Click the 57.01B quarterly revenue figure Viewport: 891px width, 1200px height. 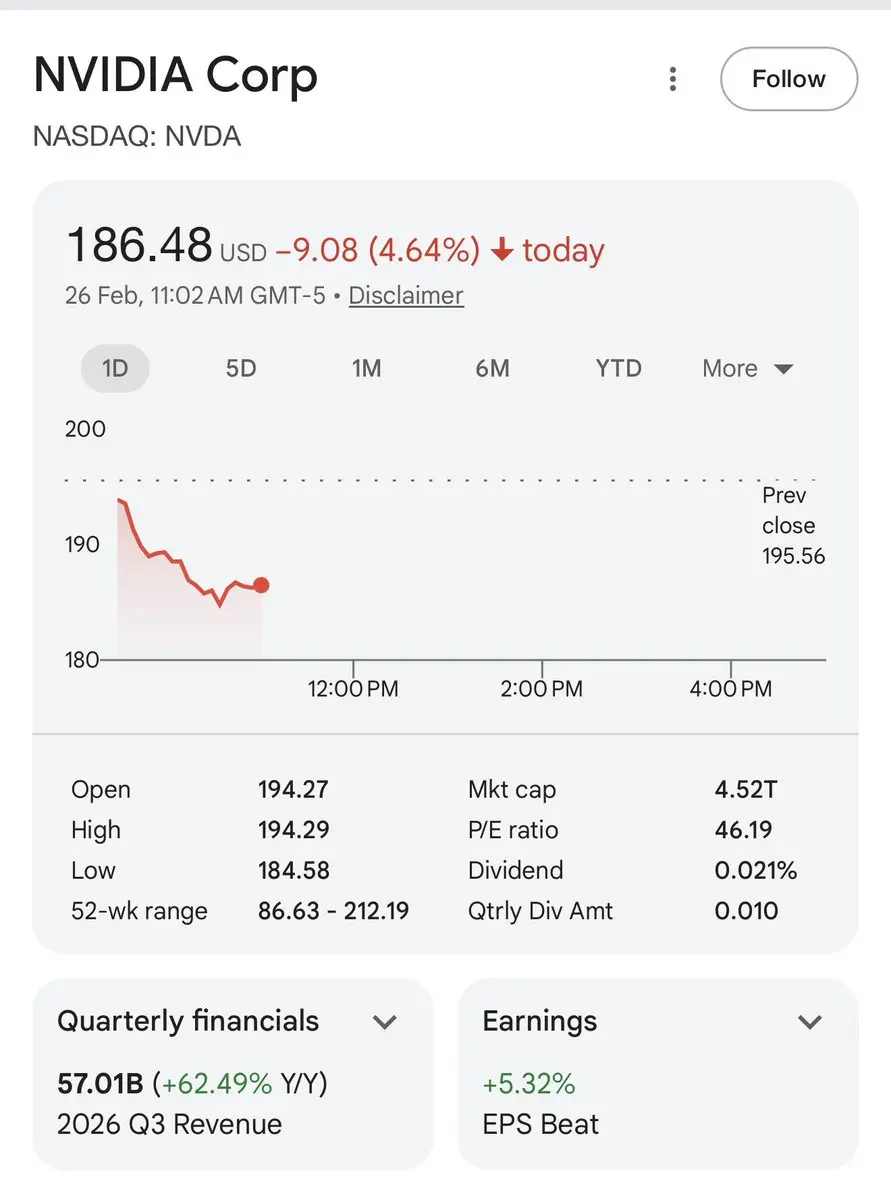[101, 1083]
